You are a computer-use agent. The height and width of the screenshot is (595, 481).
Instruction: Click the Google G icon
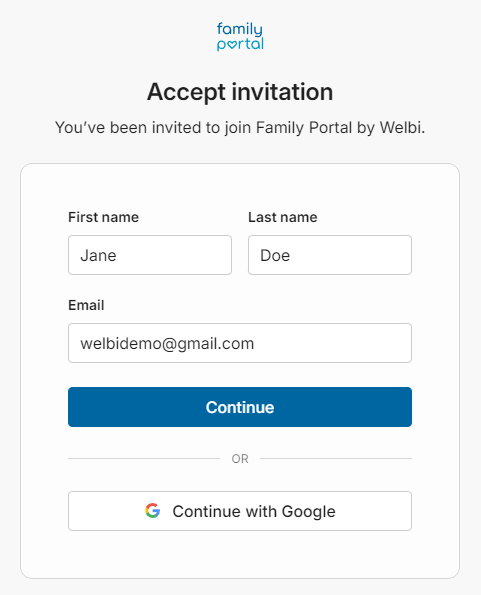(x=152, y=511)
